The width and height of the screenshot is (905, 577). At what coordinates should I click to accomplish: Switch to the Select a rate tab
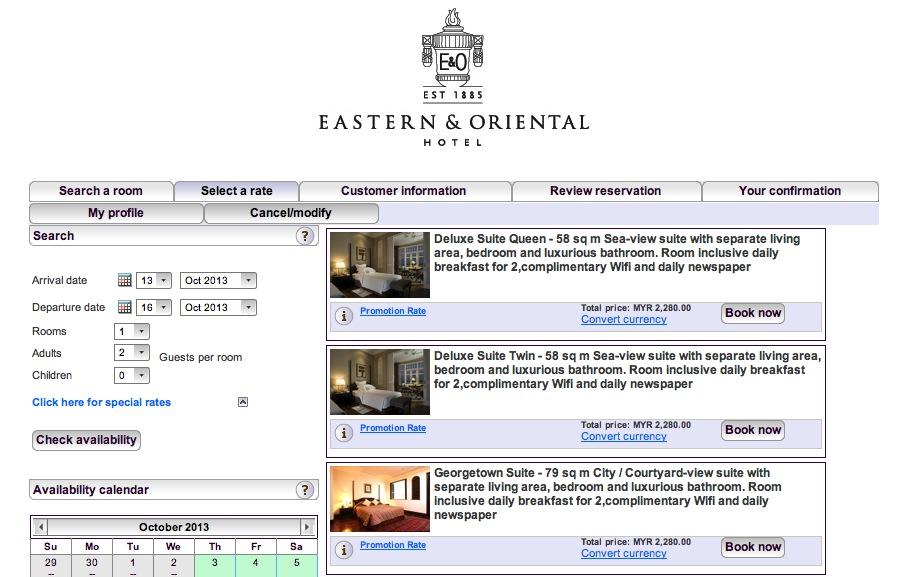point(237,191)
